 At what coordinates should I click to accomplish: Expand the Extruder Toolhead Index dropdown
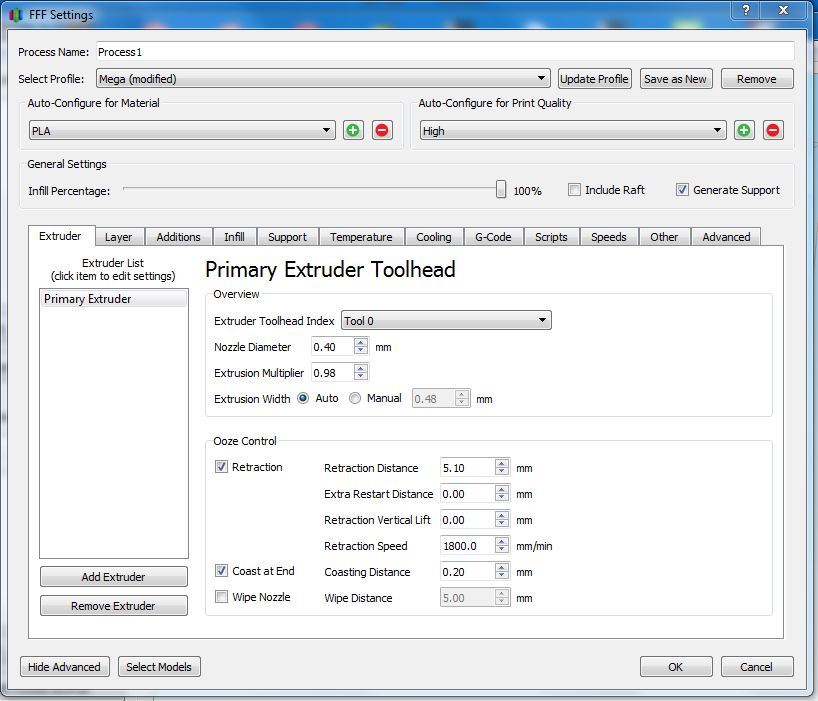[x=446, y=321]
